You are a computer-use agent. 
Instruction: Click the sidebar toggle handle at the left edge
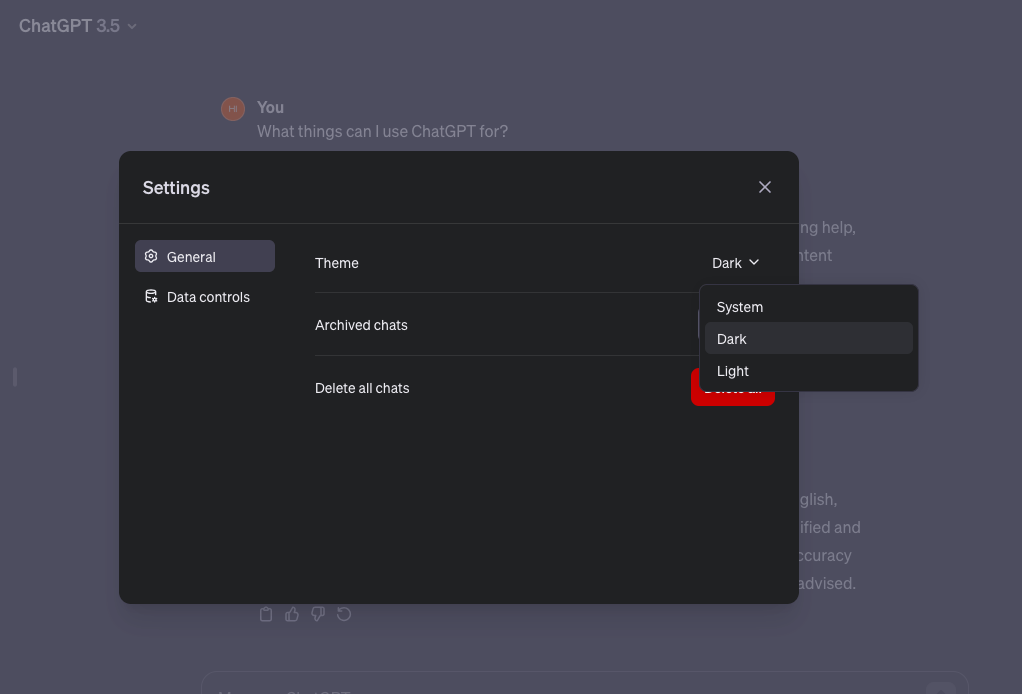coord(14,377)
